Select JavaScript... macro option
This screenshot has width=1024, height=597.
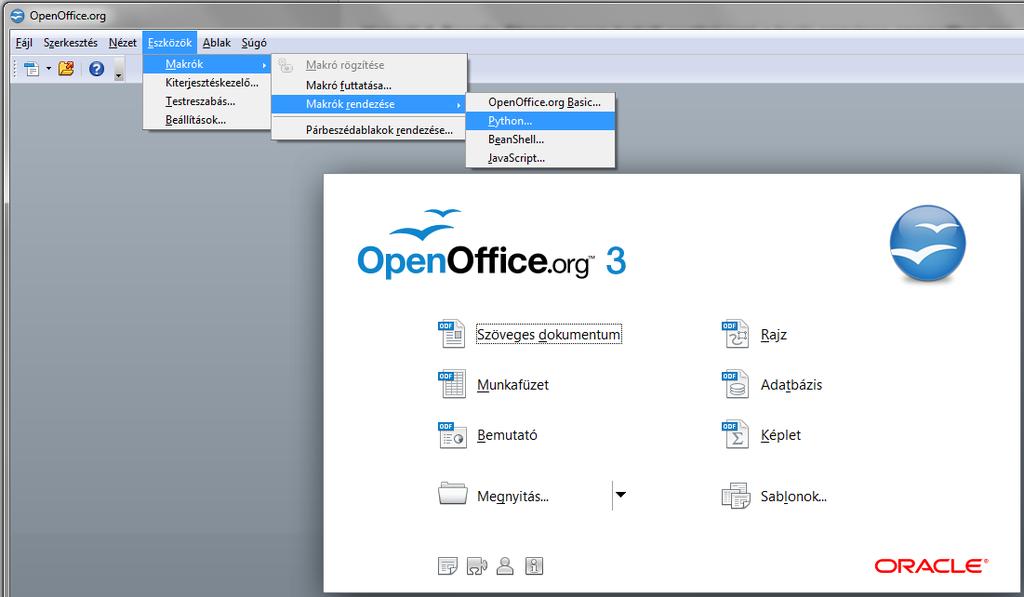pos(540,158)
